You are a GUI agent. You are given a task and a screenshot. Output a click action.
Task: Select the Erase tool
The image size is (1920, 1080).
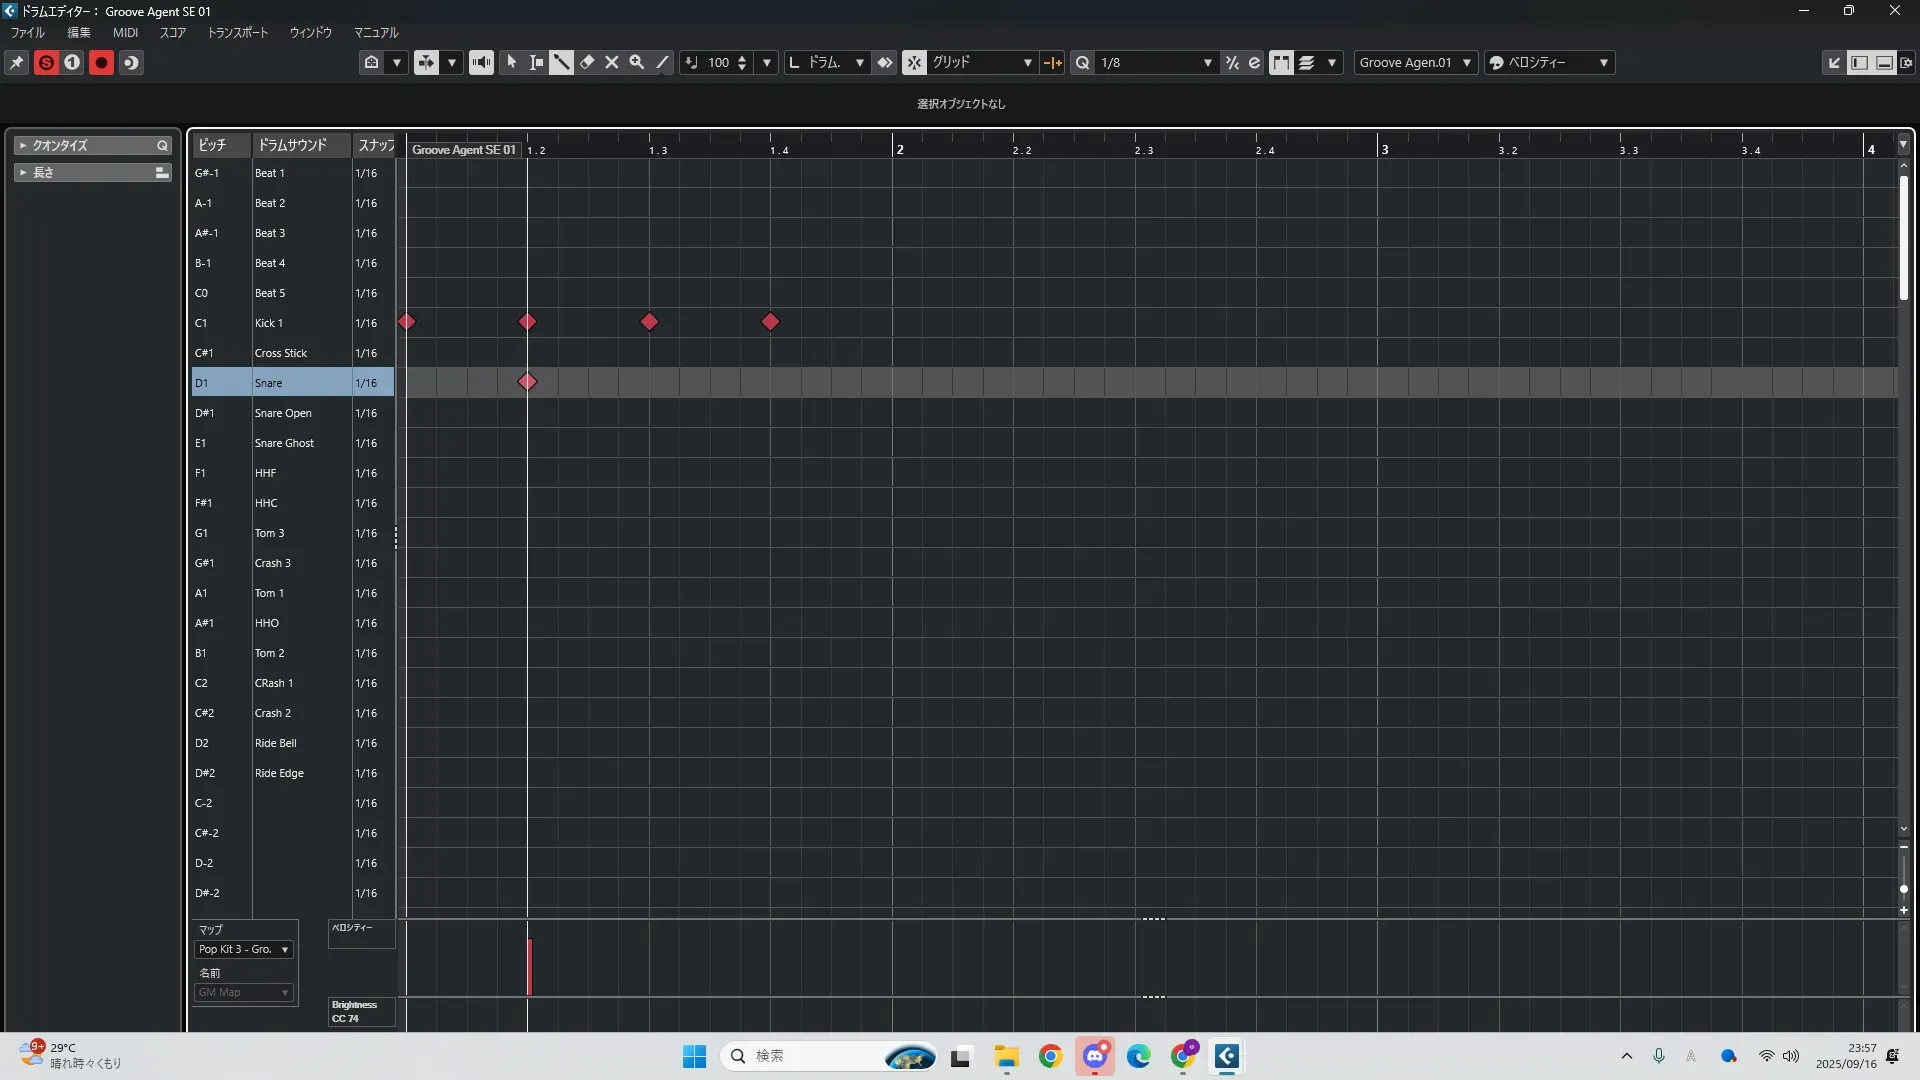click(x=587, y=62)
